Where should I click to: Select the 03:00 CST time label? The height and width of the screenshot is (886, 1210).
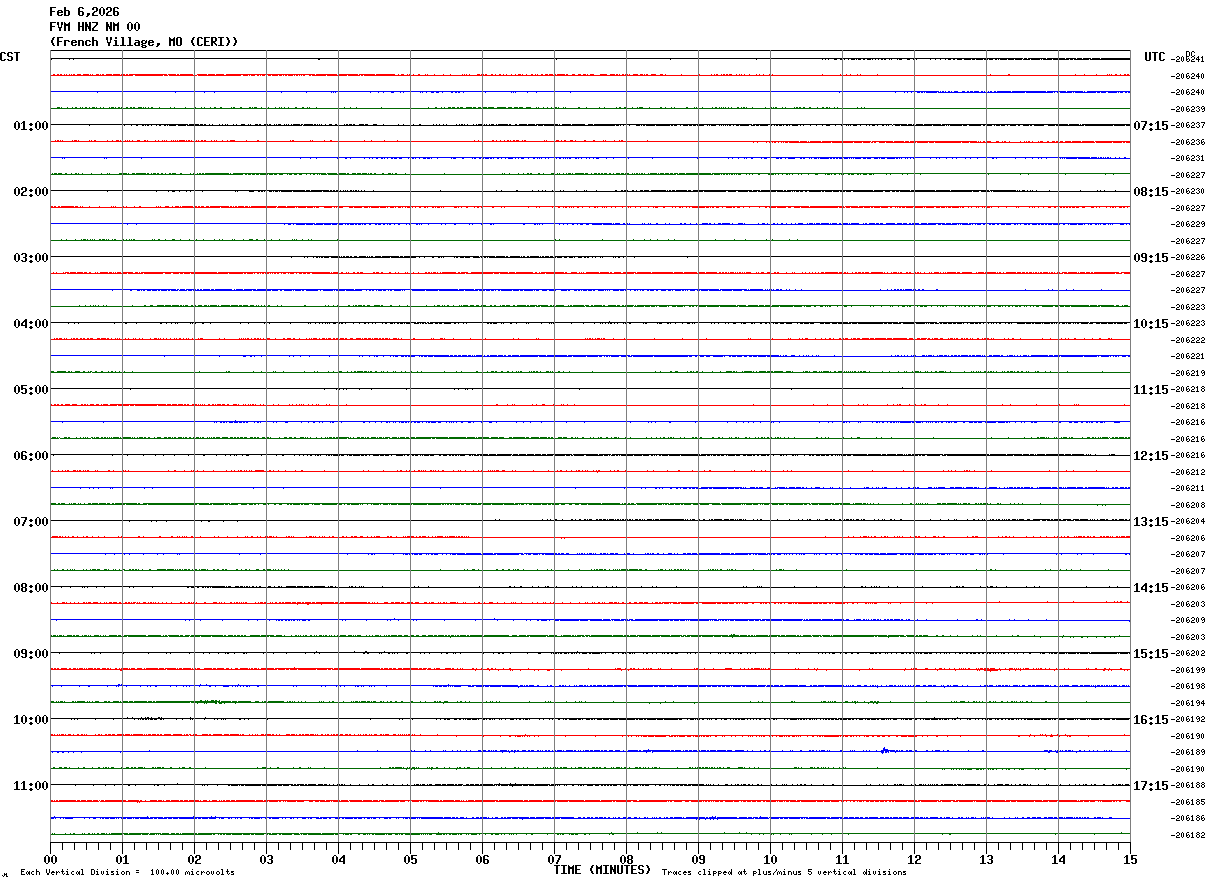click(31, 257)
